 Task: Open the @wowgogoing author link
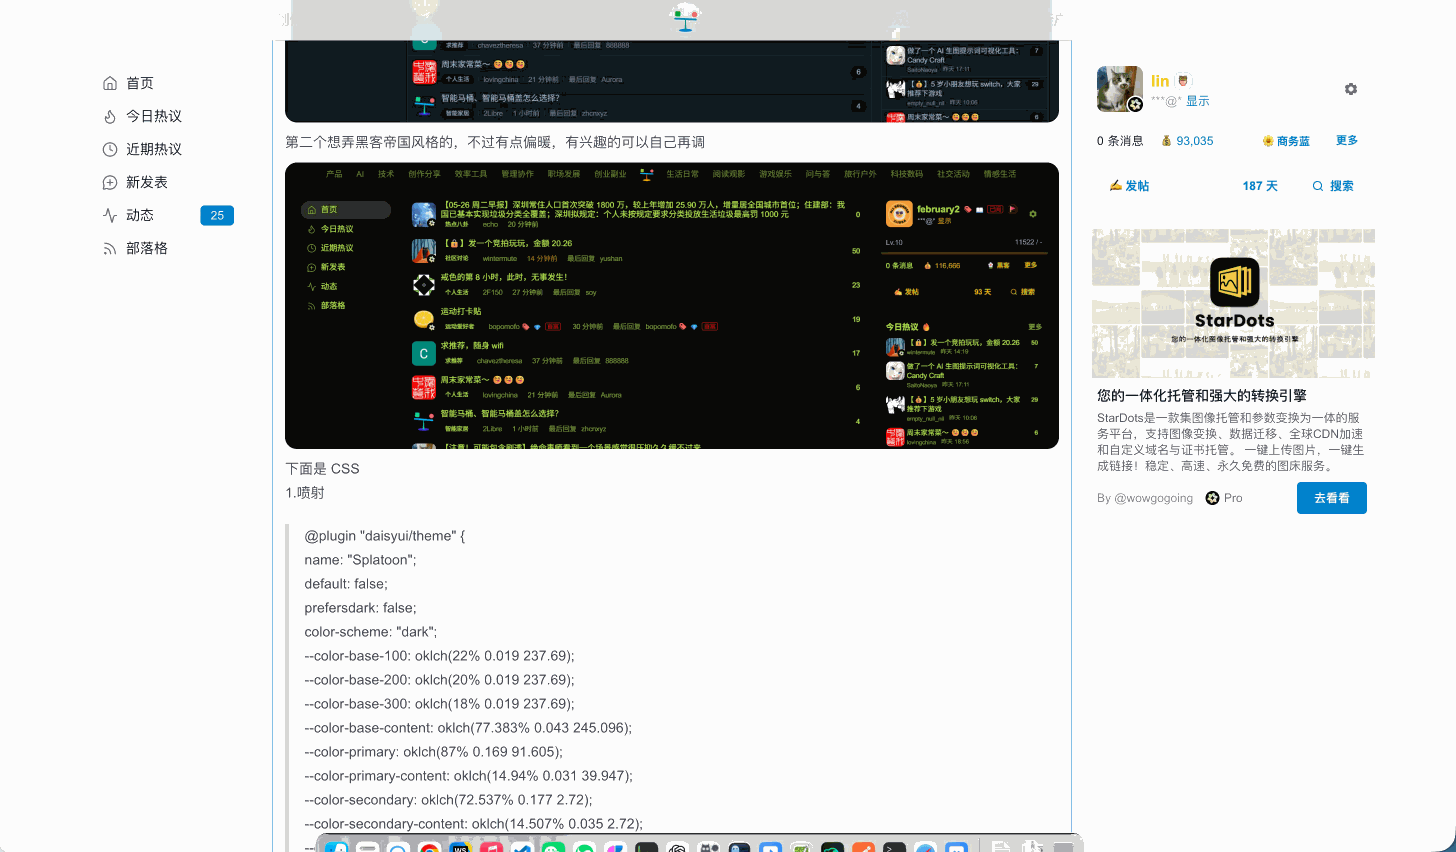(x=1154, y=498)
